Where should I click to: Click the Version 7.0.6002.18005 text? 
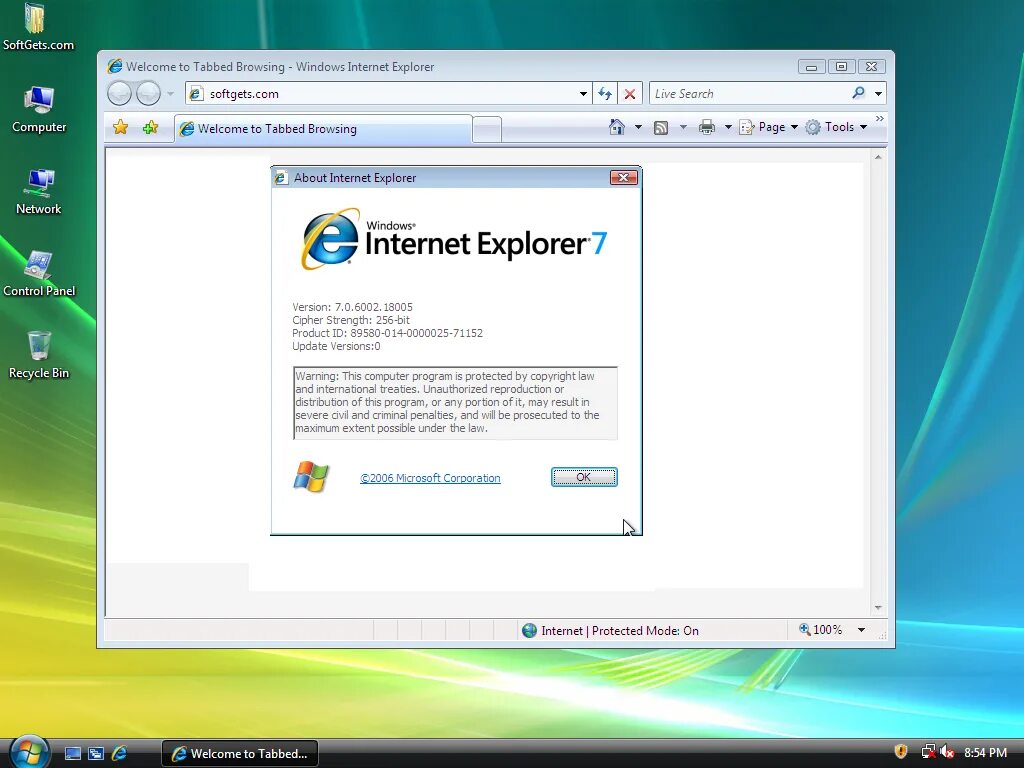[x=352, y=307]
